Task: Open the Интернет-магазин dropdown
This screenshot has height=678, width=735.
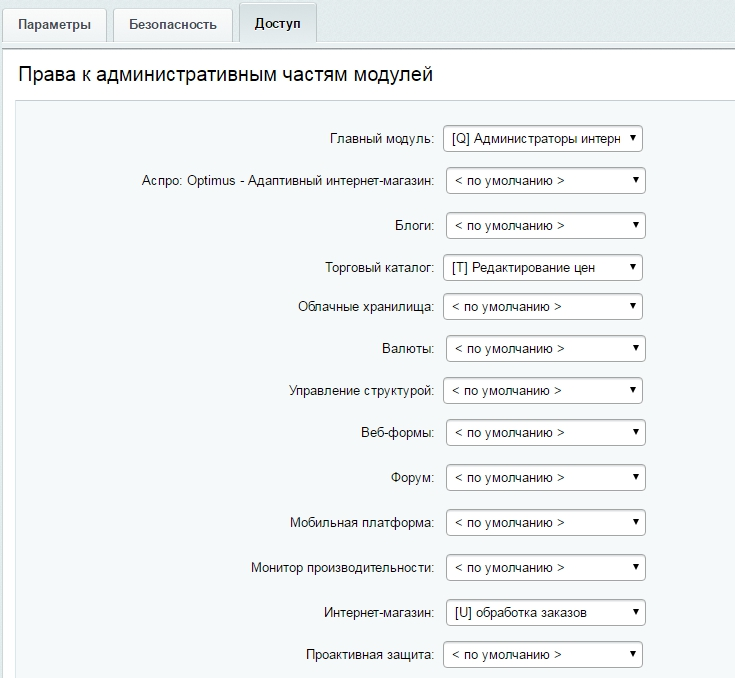Action: tap(546, 612)
